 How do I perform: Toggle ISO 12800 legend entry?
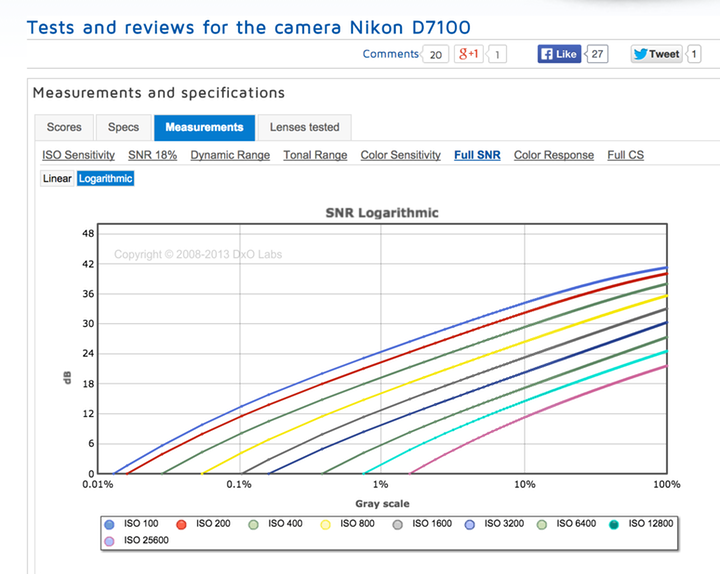click(x=638, y=523)
